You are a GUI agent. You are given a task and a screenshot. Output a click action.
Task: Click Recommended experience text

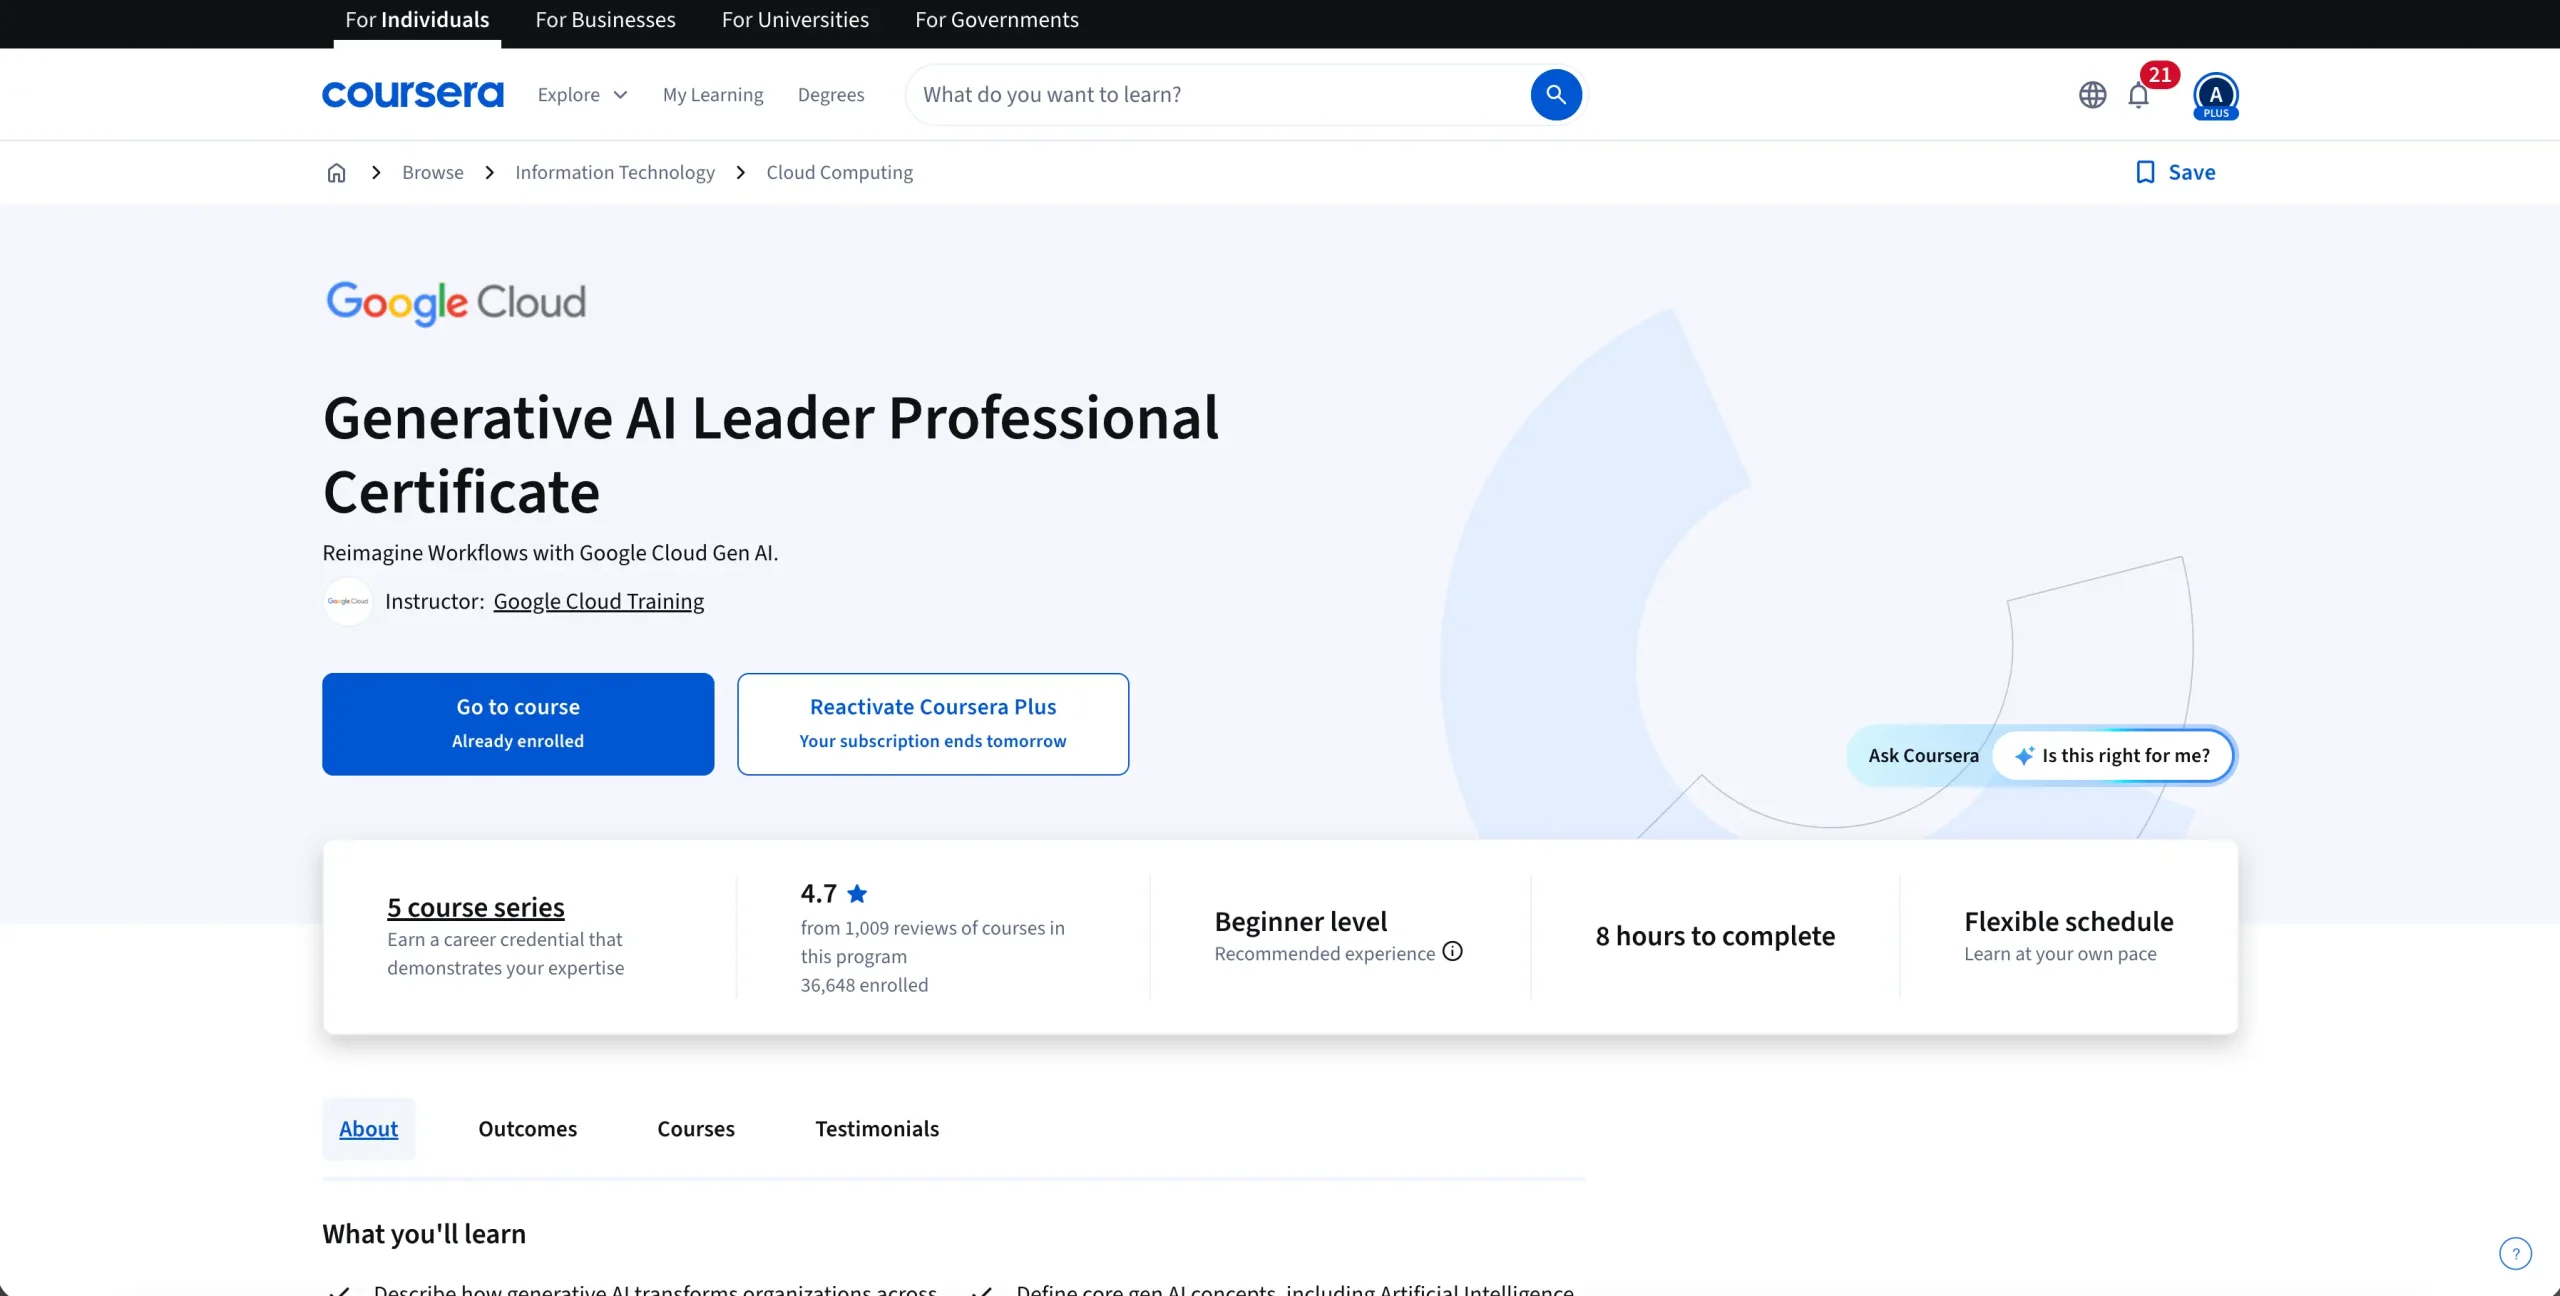pyautogui.click(x=1324, y=953)
